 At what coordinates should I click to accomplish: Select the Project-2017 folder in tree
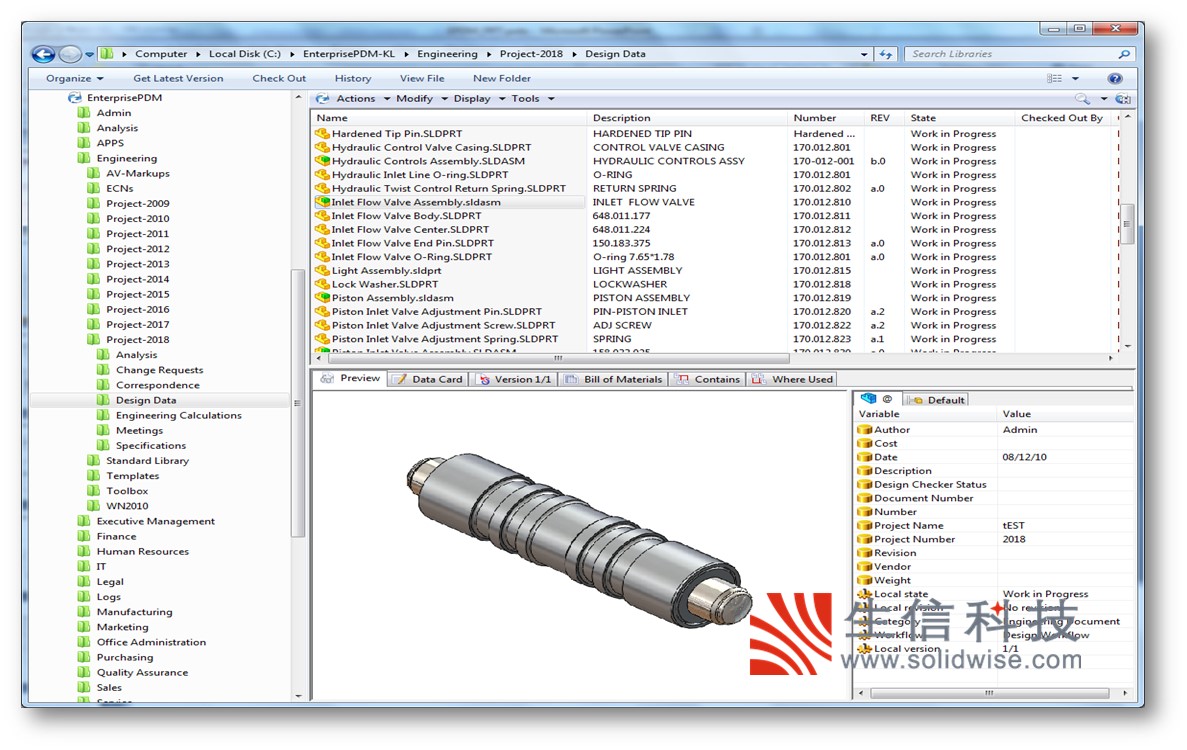(x=137, y=325)
